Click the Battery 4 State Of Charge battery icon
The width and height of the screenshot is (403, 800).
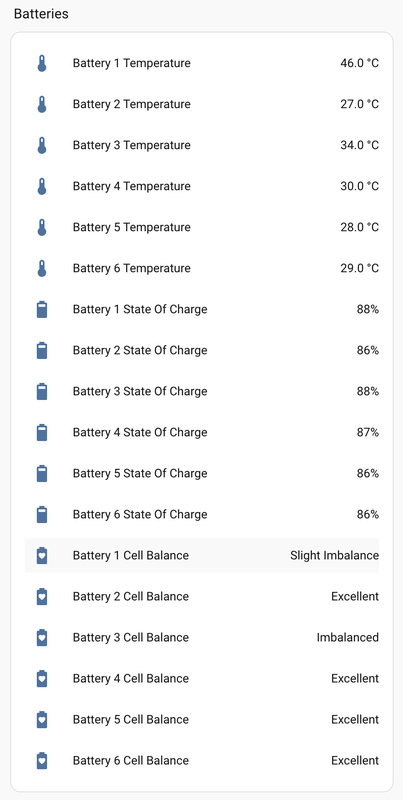tap(42, 433)
